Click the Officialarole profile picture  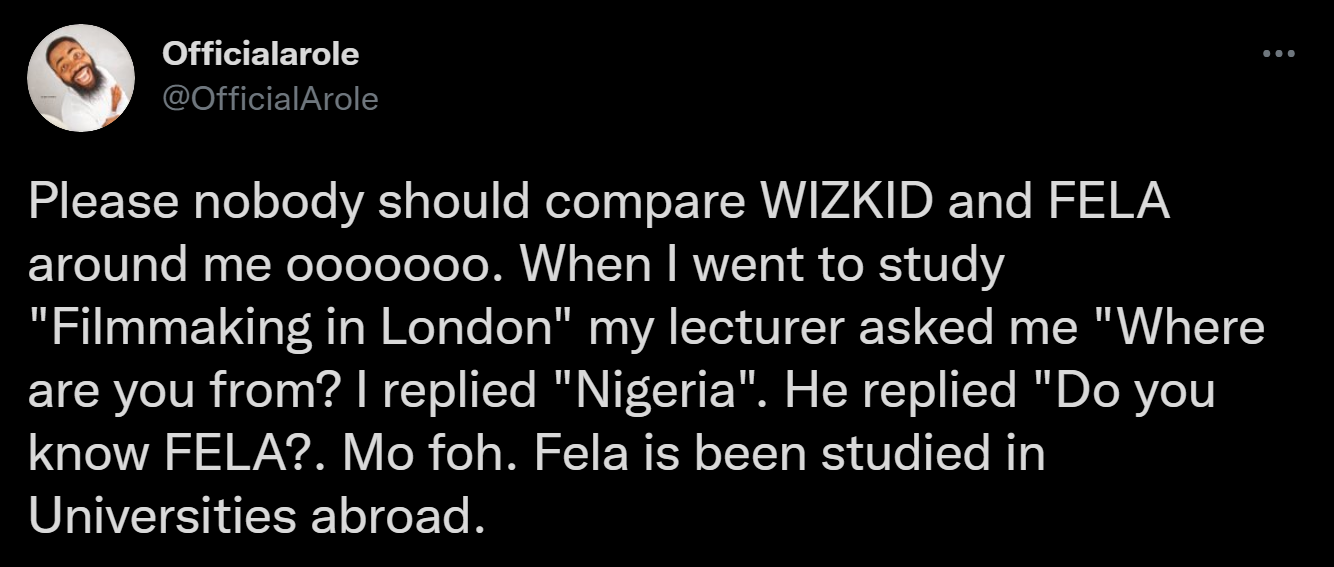[x=81, y=79]
